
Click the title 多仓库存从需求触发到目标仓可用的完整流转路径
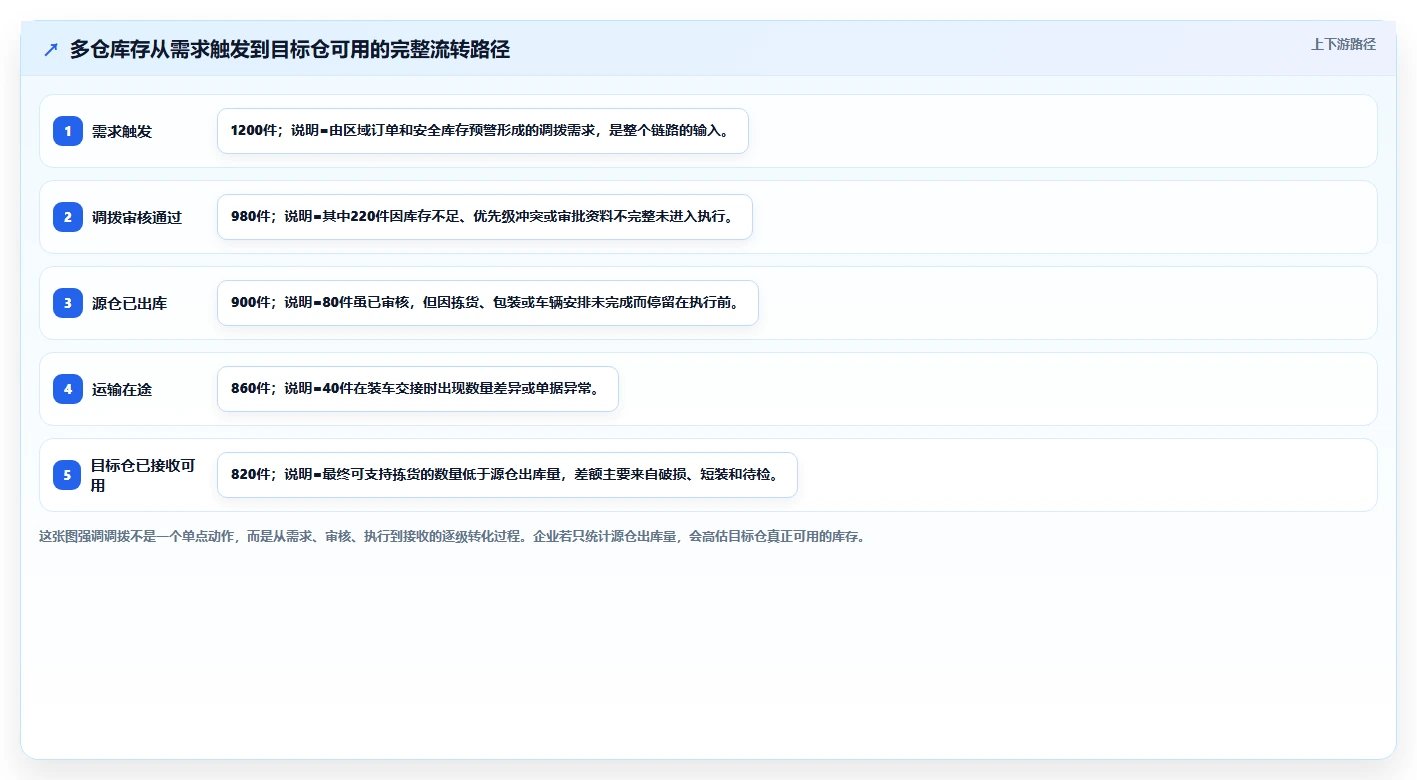[x=290, y=50]
